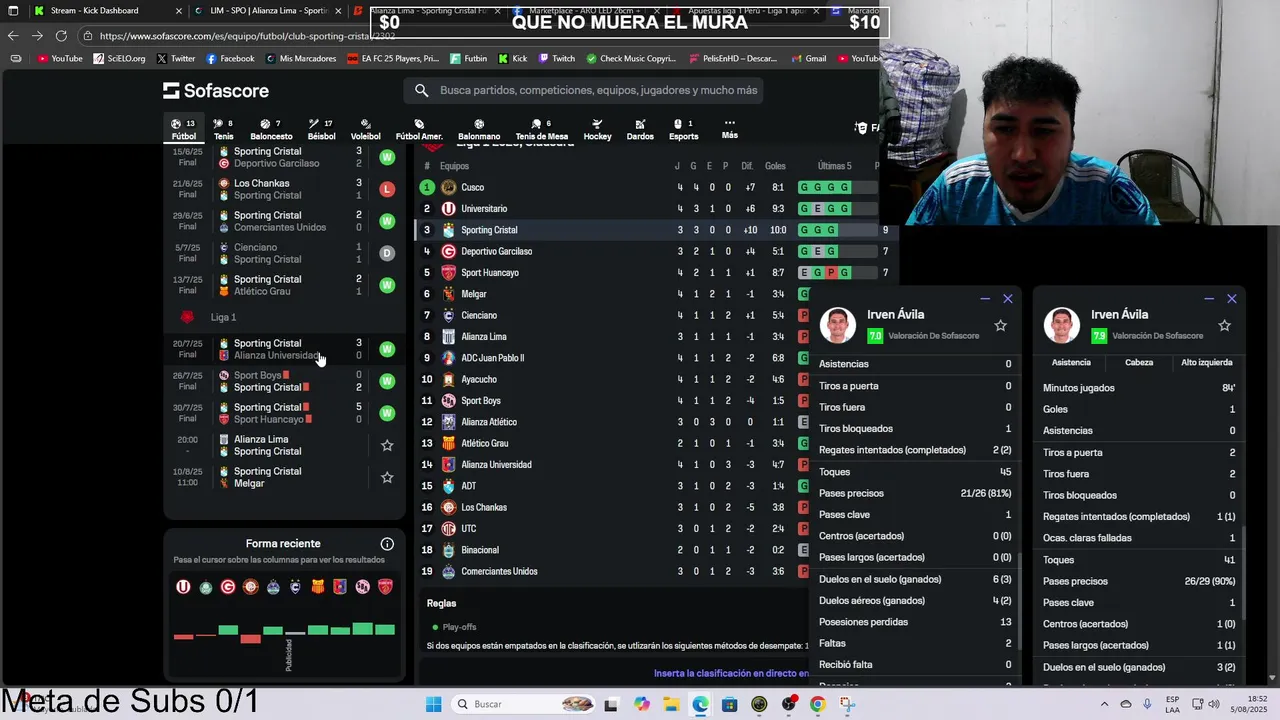Open the Futbin bookmark
The image size is (1280, 720).
coord(468,59)
